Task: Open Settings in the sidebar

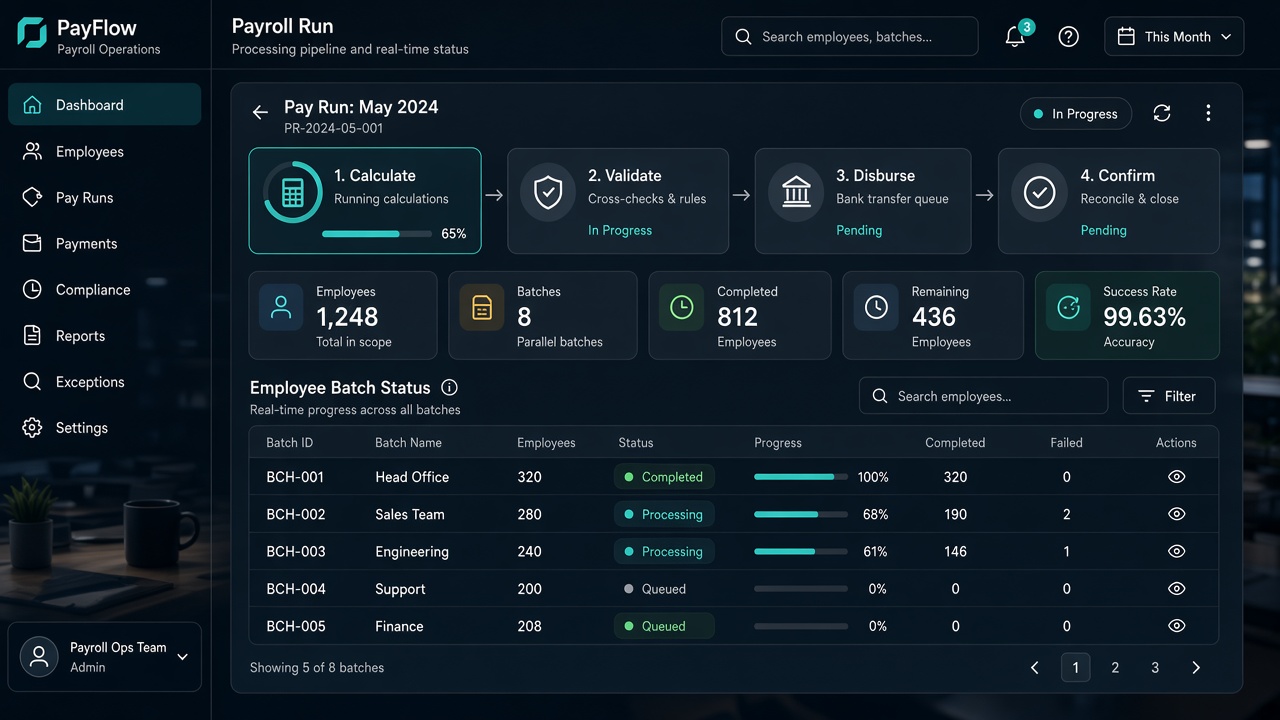Action: [105, 428]
